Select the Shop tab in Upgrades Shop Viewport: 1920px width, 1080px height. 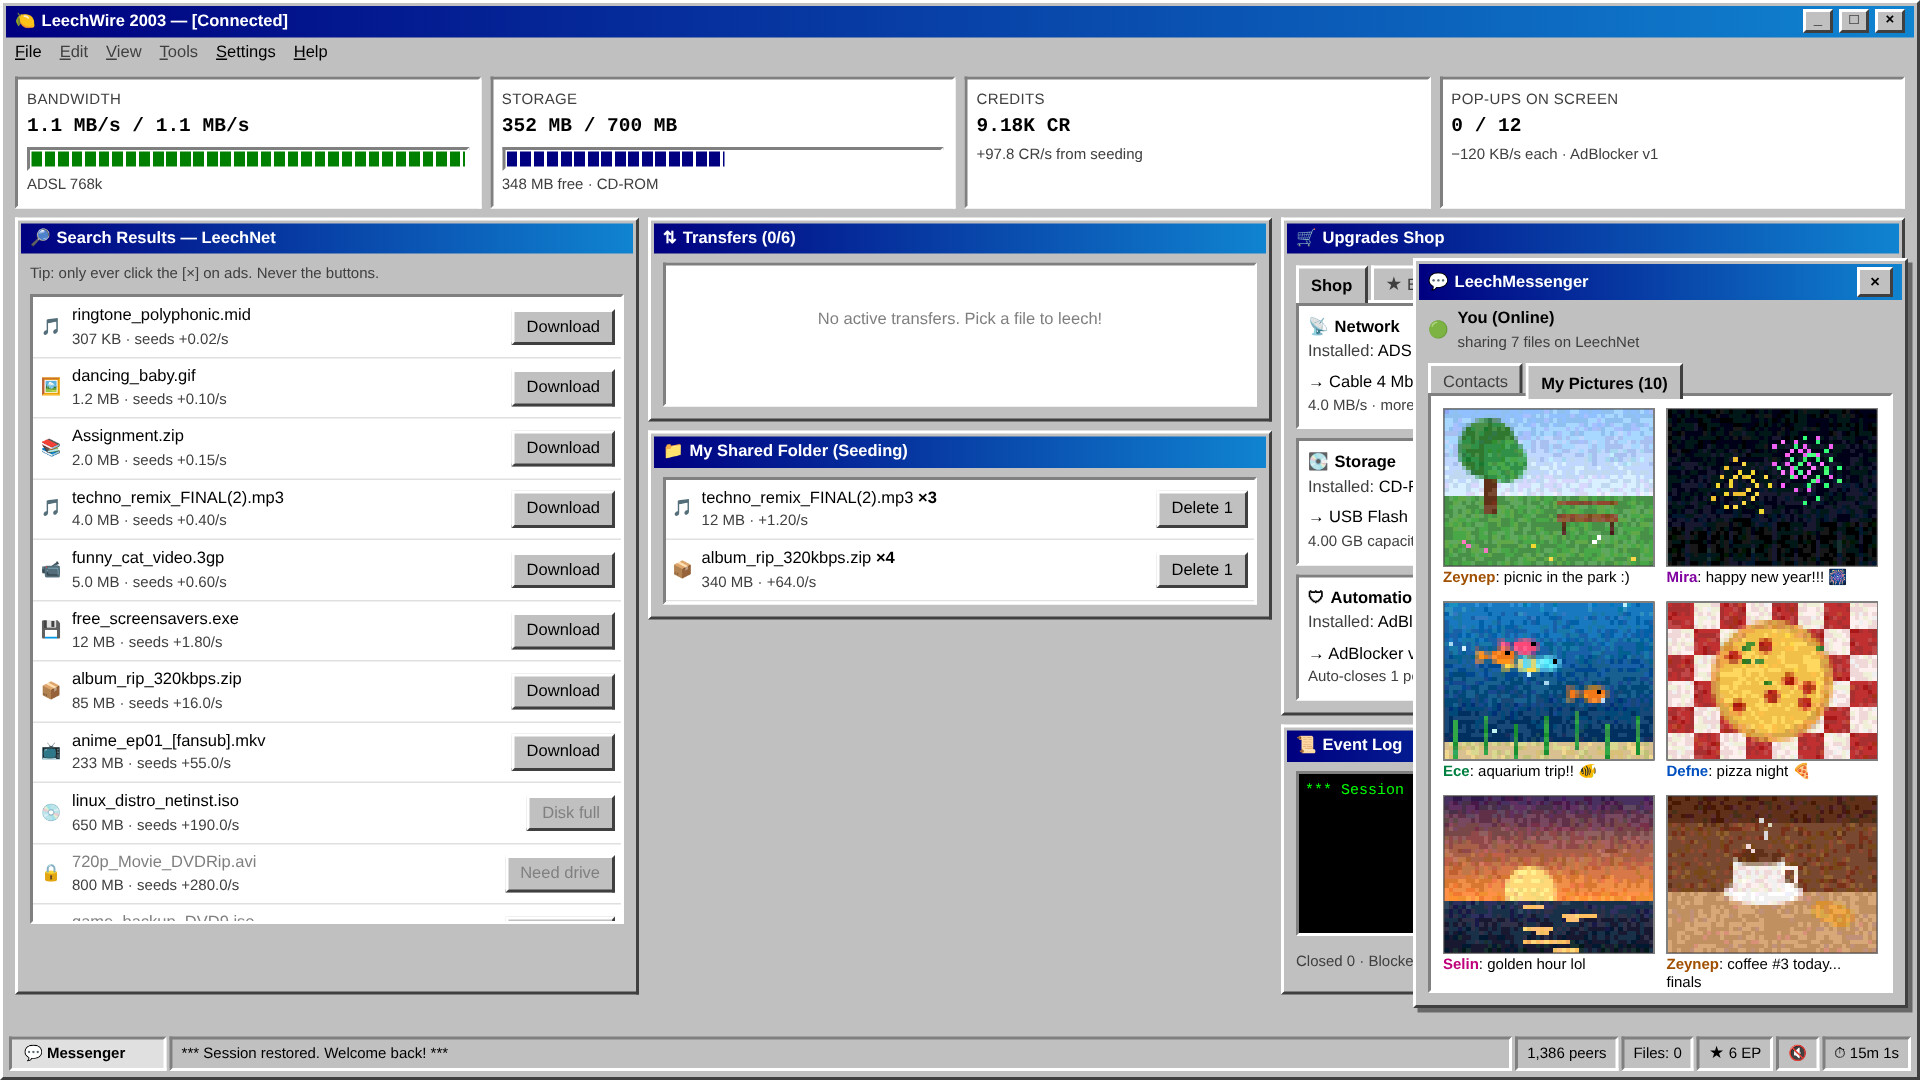pyautogui.click(x=1331, y=286)
